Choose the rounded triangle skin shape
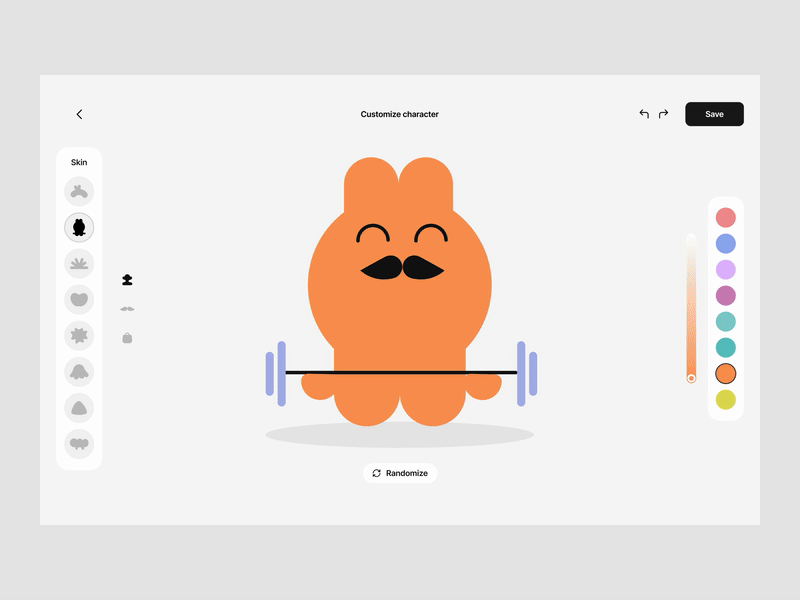800x600 pixels. point(79,408)
